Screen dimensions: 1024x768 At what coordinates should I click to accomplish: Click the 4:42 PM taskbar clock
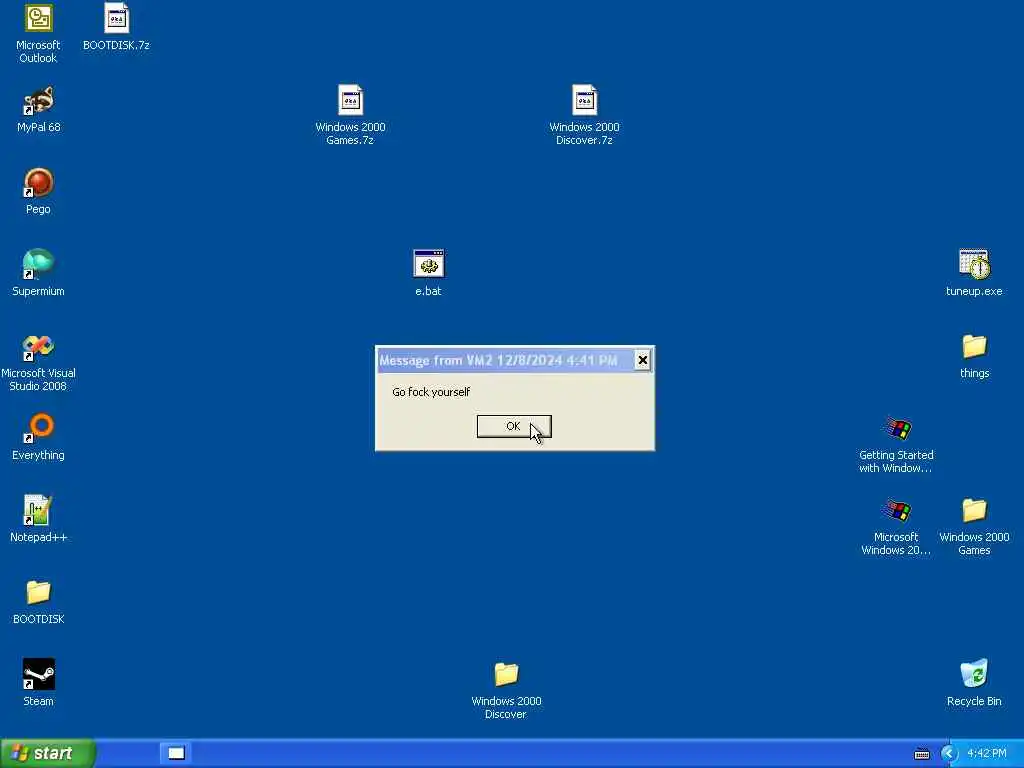[x=987, y=754]
